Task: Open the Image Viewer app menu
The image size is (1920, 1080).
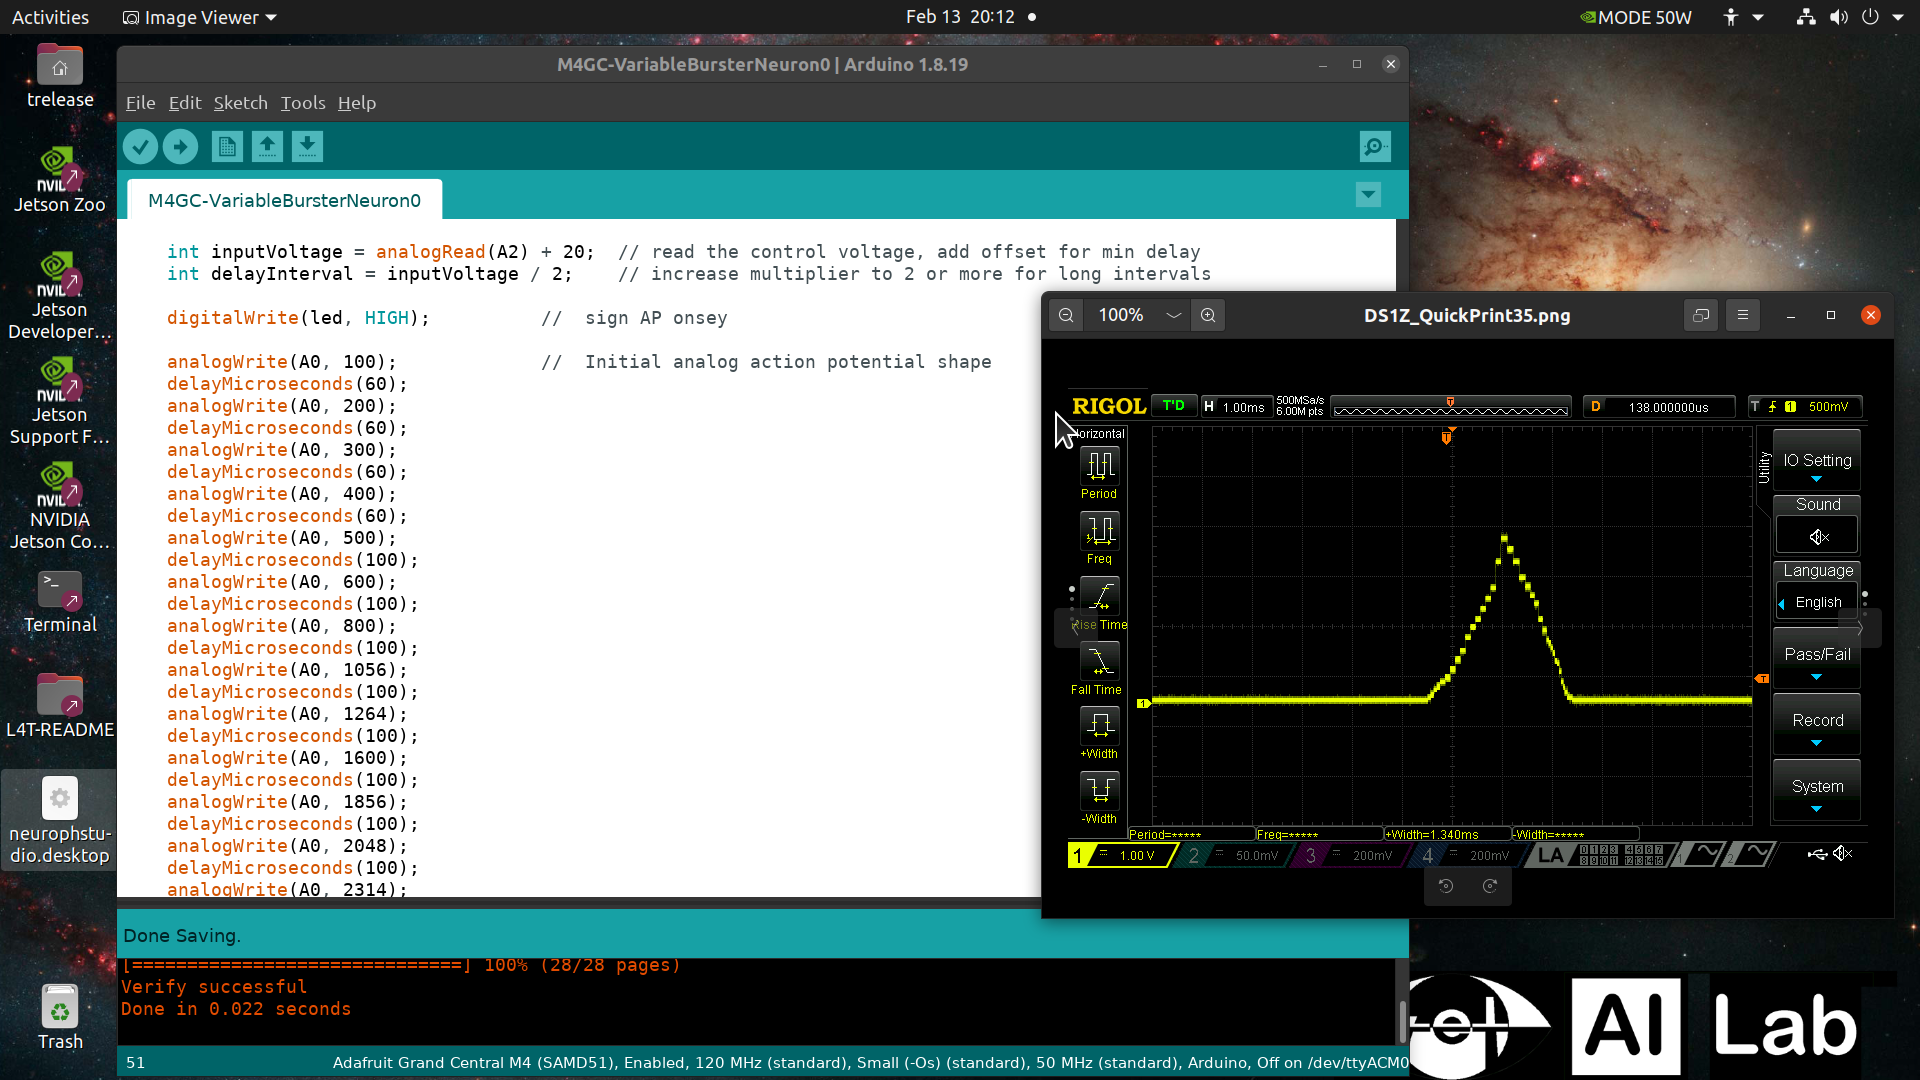Action: pyautogui.click(x=200, y=17)
